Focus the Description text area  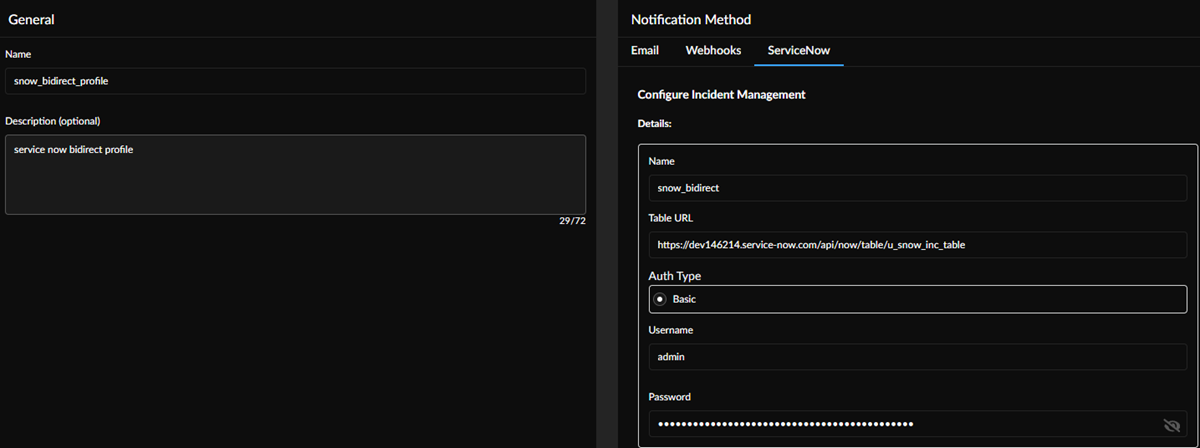(295, 174)
